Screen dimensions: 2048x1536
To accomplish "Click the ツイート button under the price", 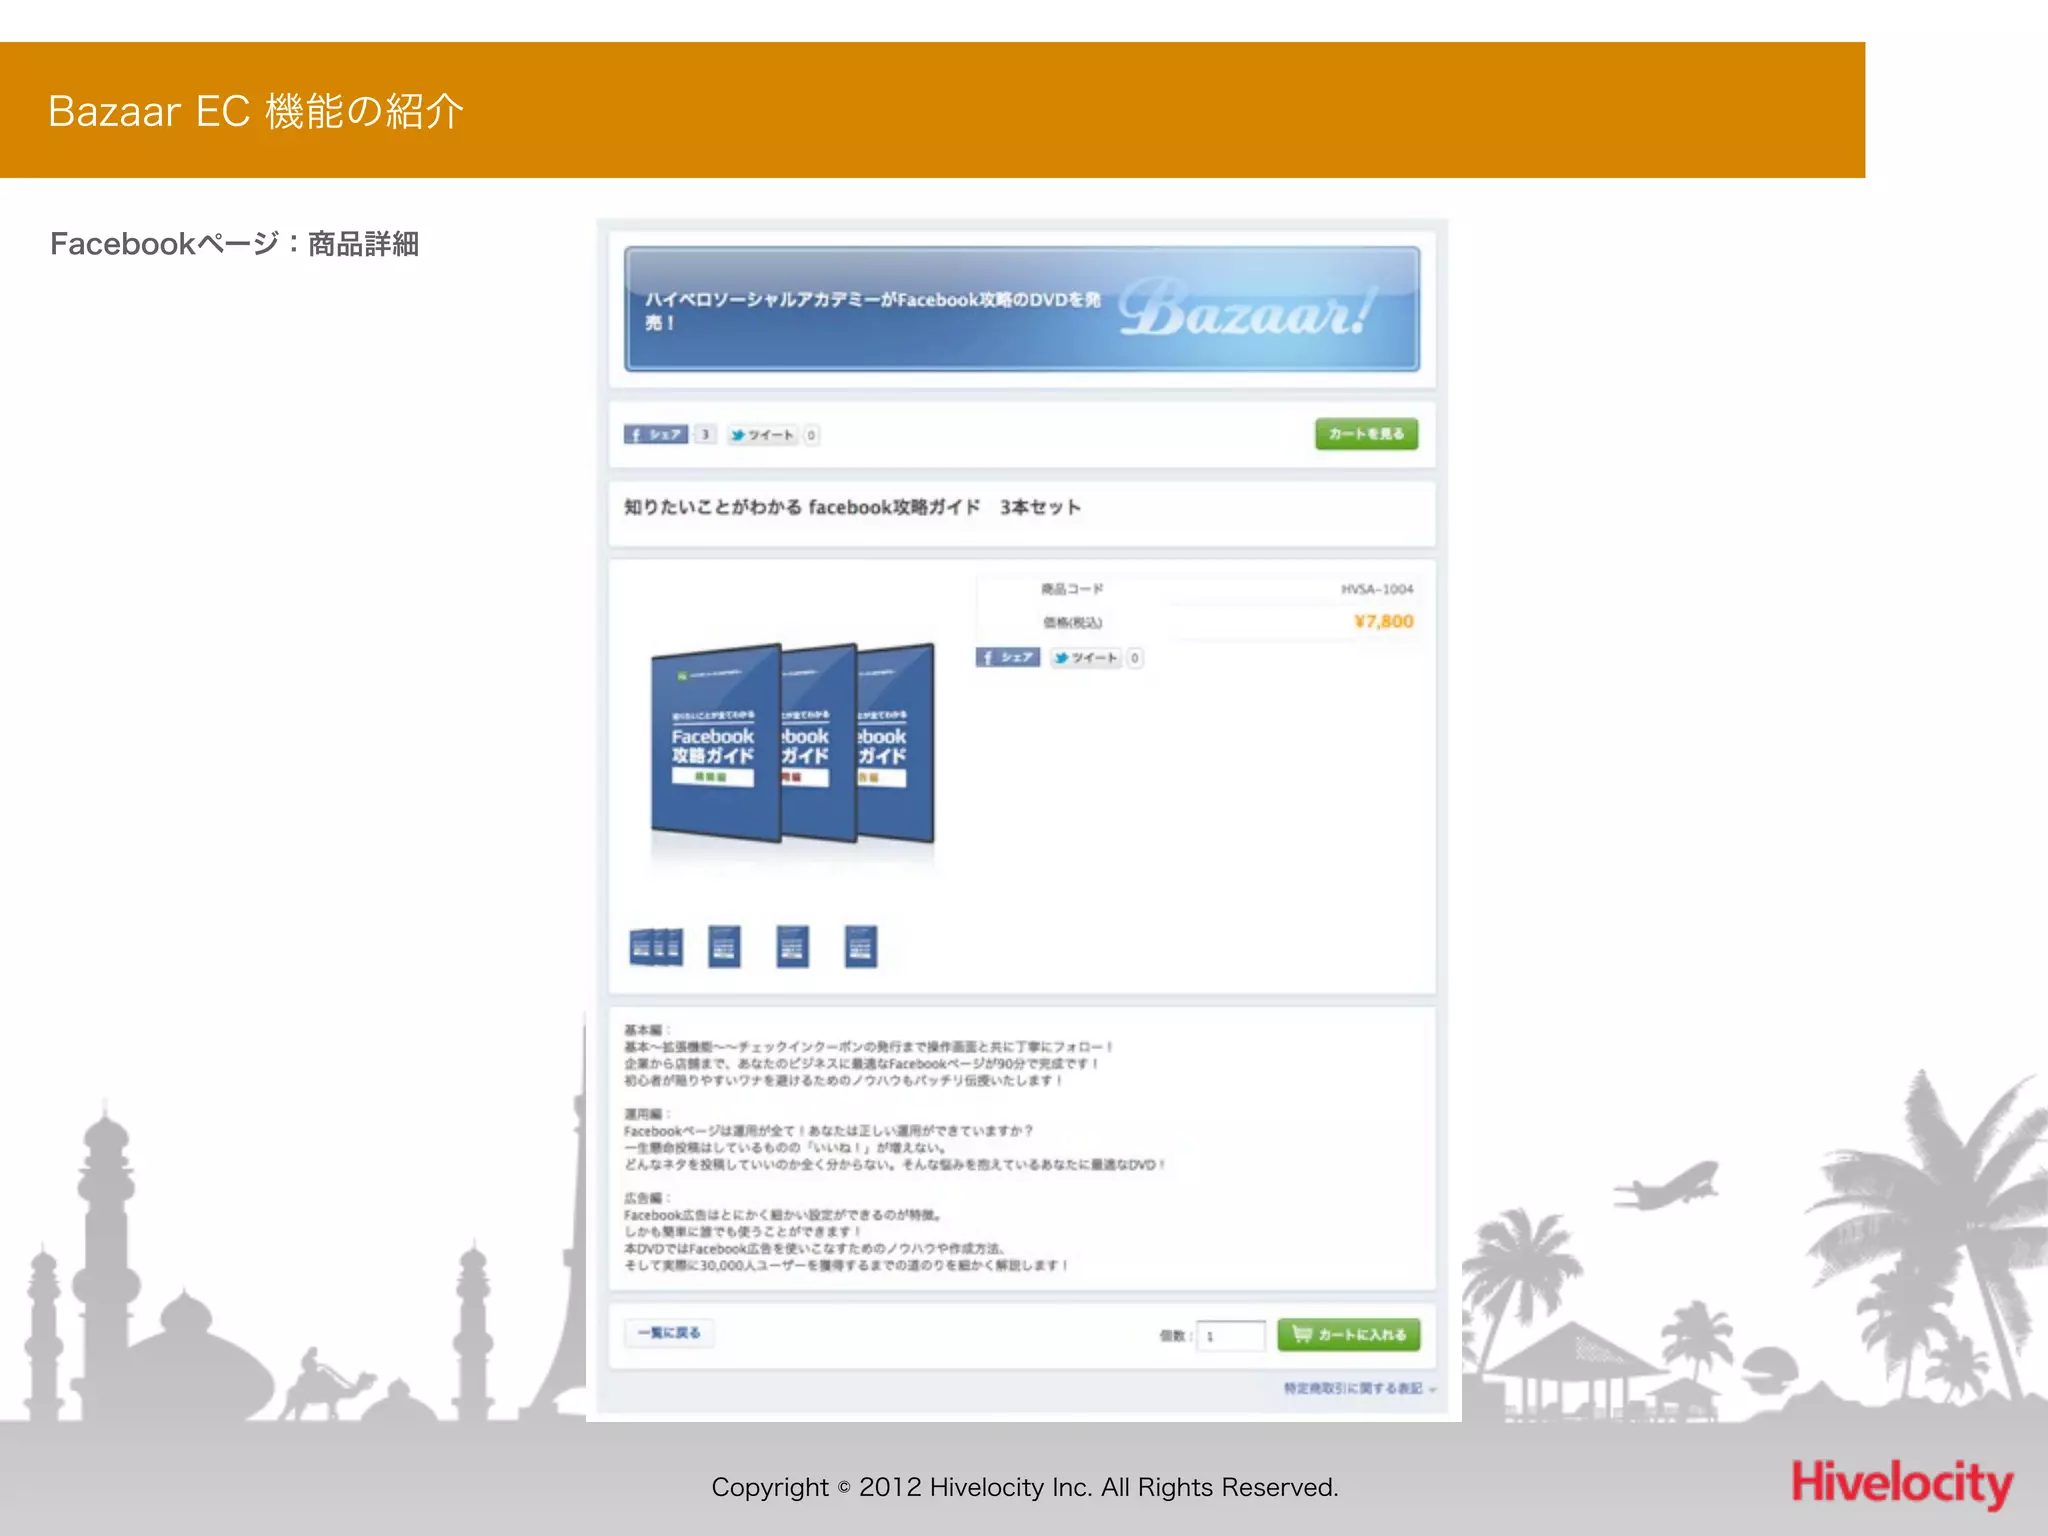I will pyautogui.click(x=1086, y=657).
